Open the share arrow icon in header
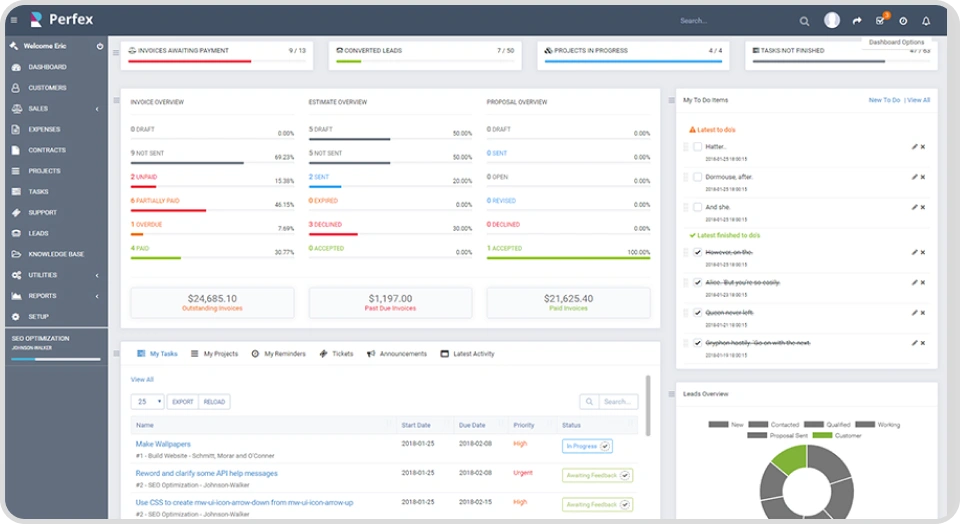Image resolution: width=960 pixels, height=524 pixels. pyautogui.click(x=857, y=20)
